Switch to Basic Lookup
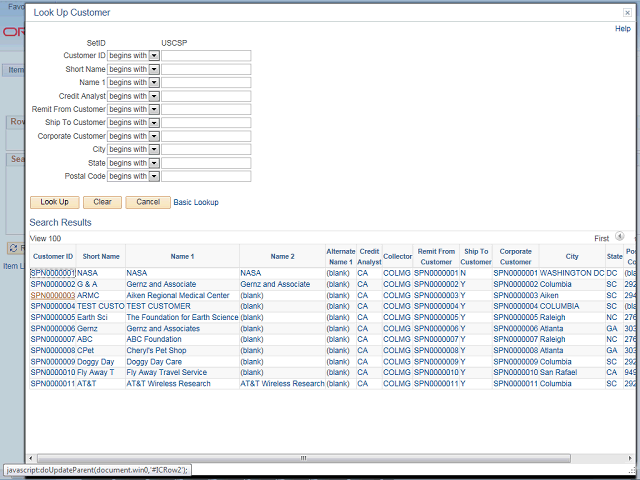This screenshot has width=640, height=480. coord(196,202)
